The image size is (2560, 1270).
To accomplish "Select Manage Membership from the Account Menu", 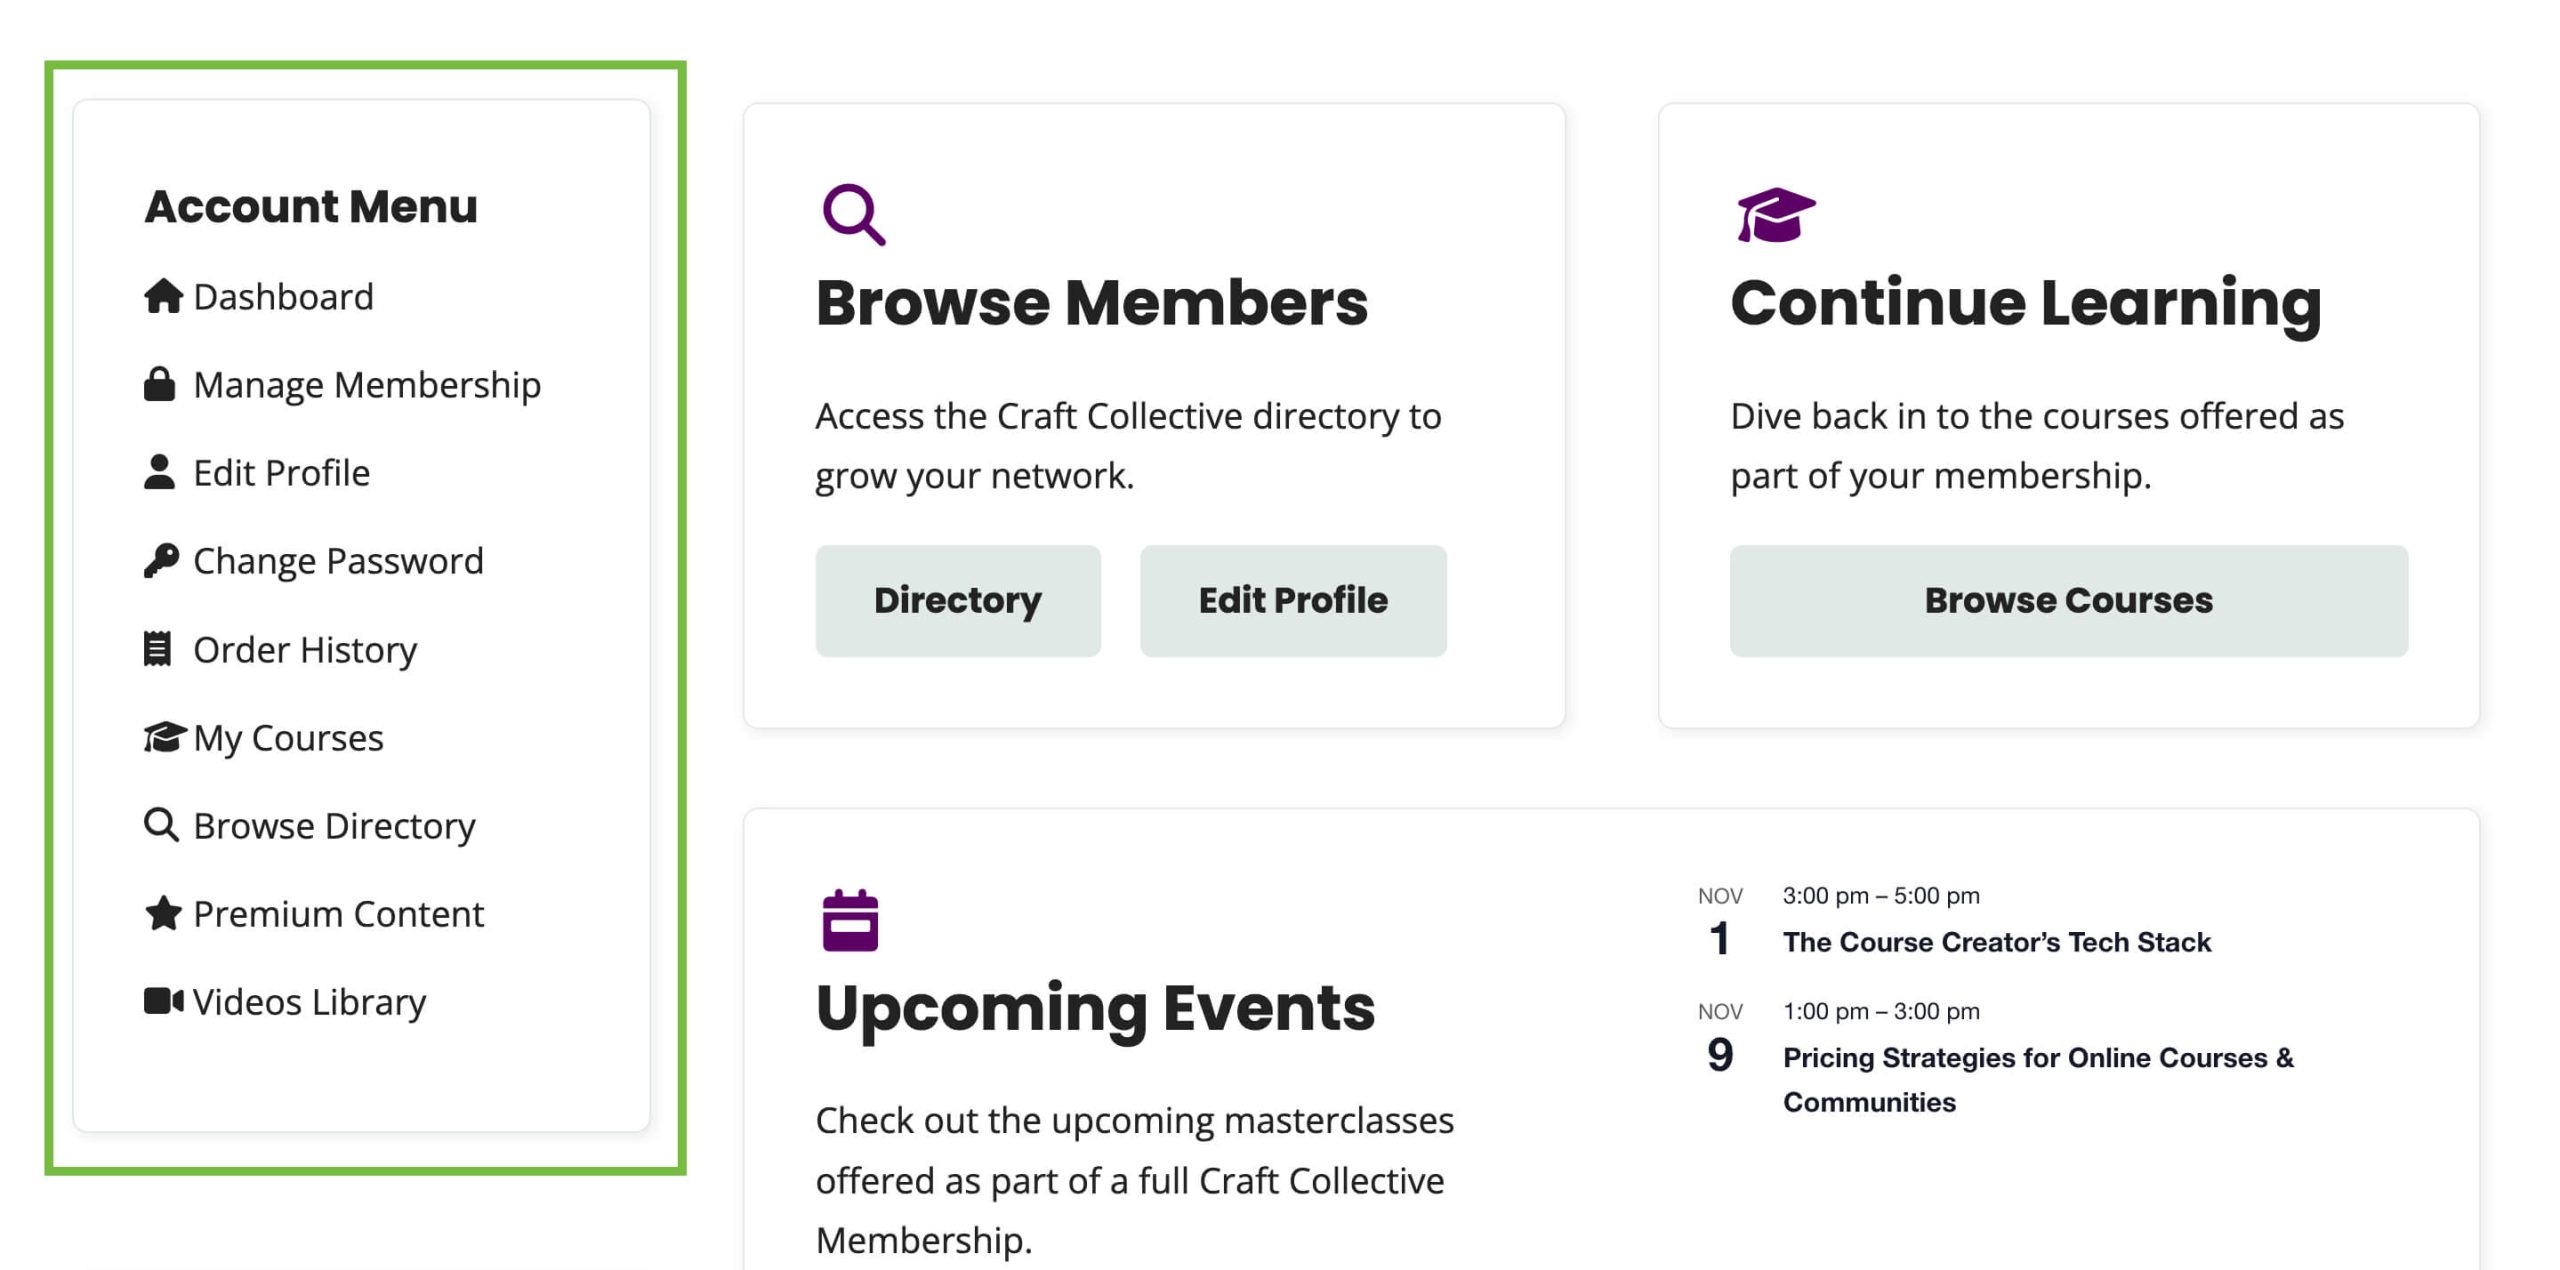I will click(x=367, y=383).
